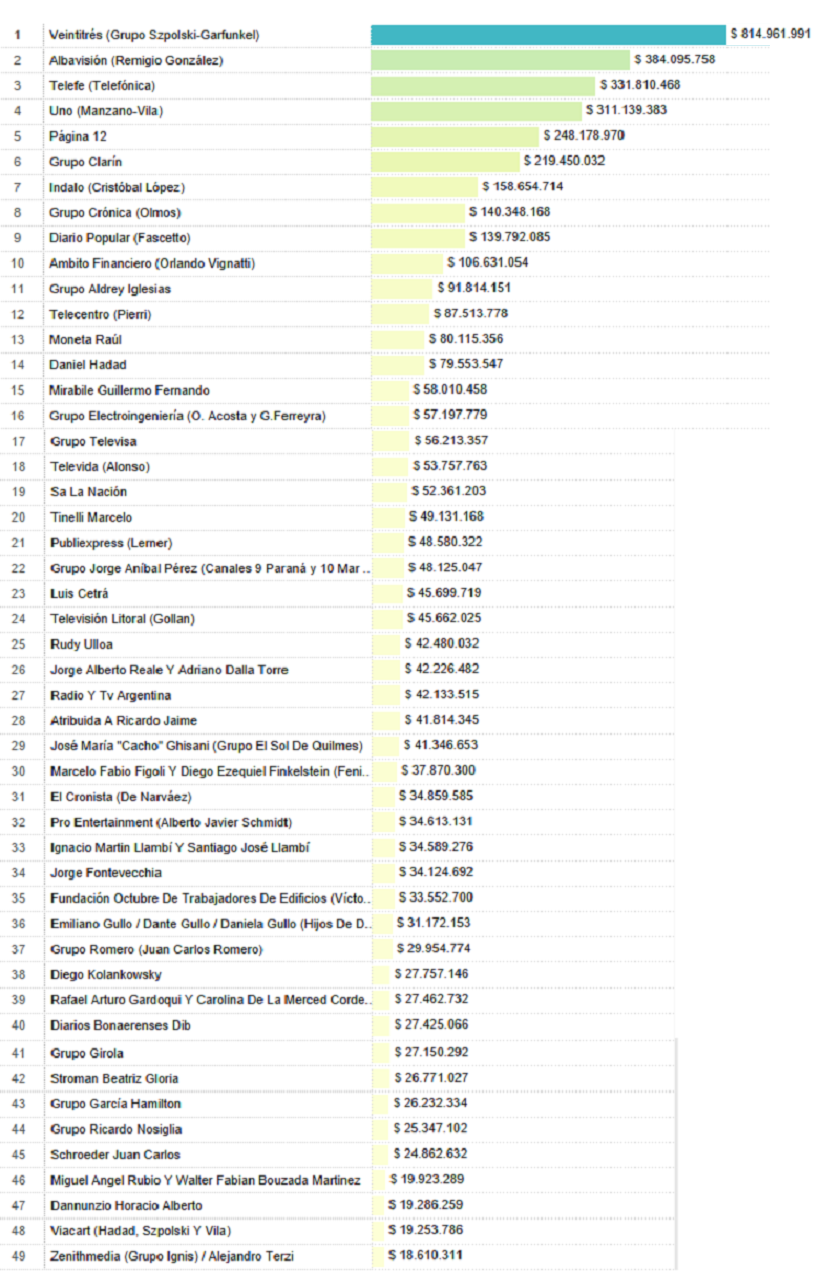Select 'Mirabile Guillermo Fernando' label
Screen dimensions: 815x1271
point(130,390)
